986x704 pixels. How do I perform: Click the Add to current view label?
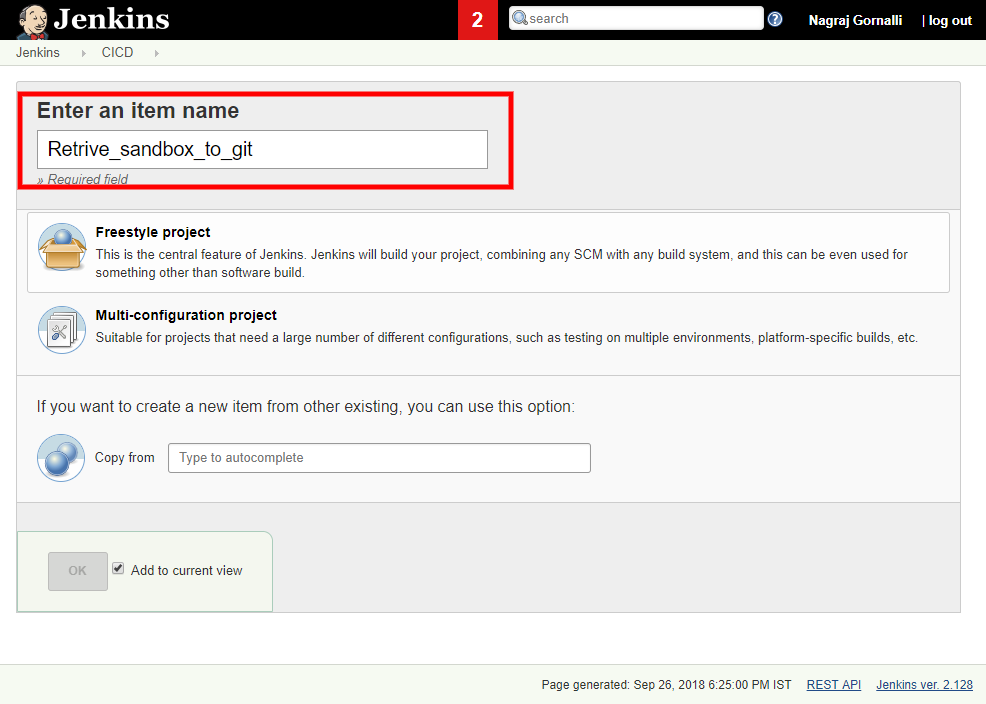(186, 570)
